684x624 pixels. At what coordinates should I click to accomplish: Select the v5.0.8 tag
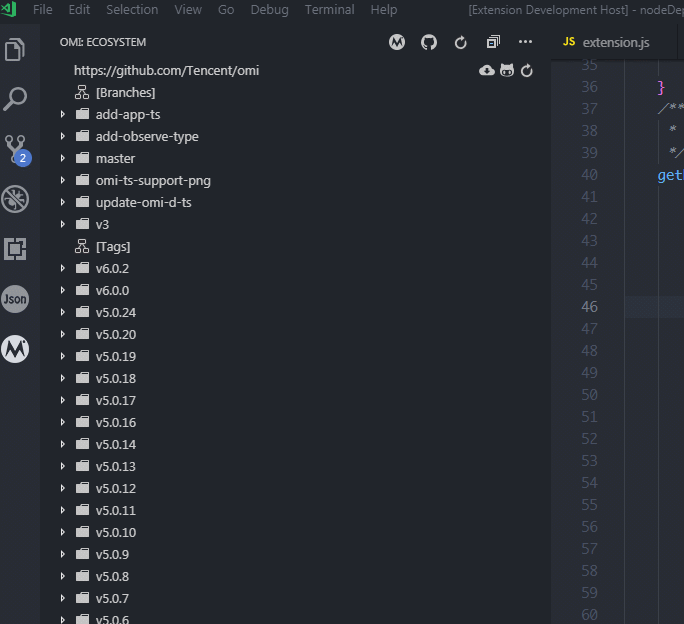(x=295, y=576)
